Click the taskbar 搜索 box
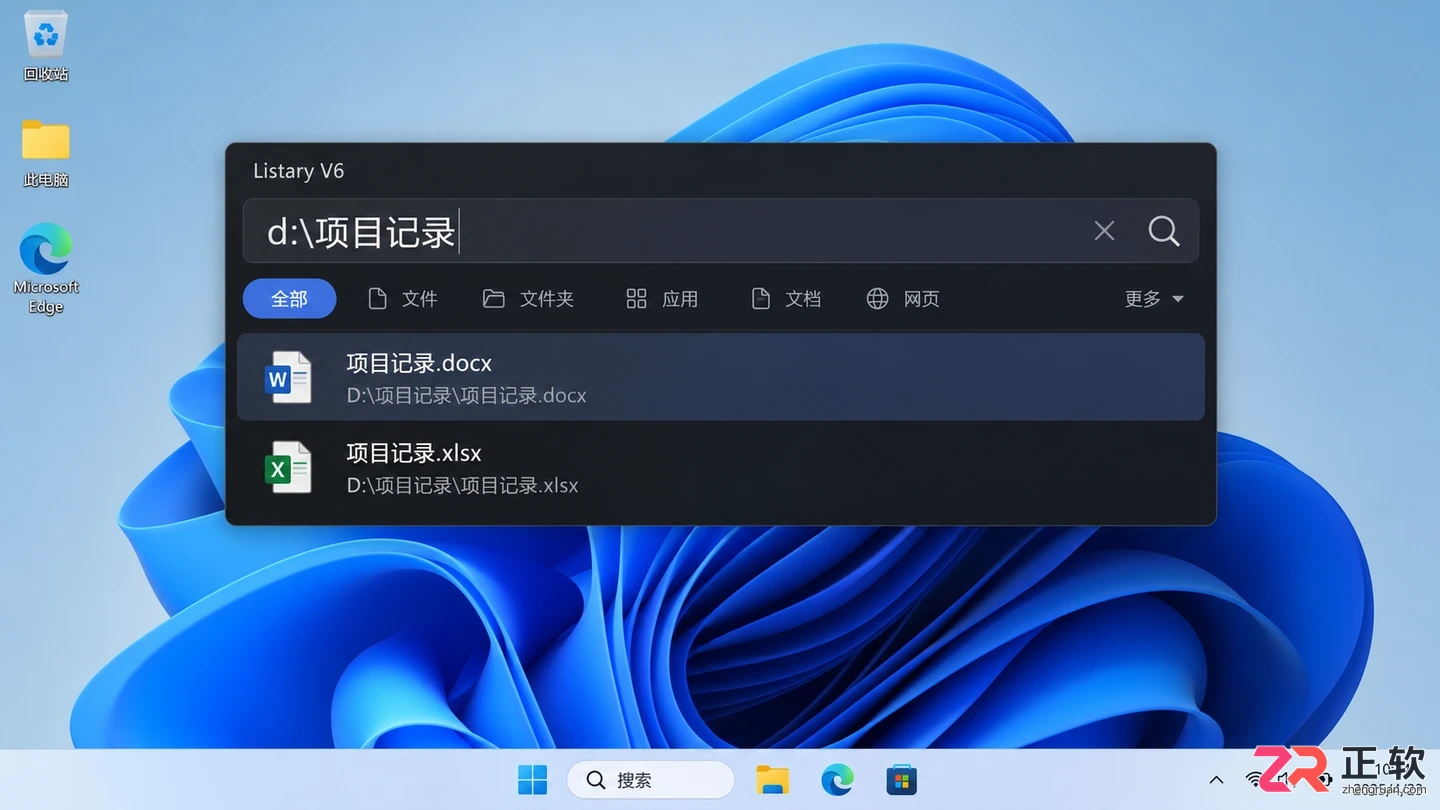 click(x=650, y=780)
